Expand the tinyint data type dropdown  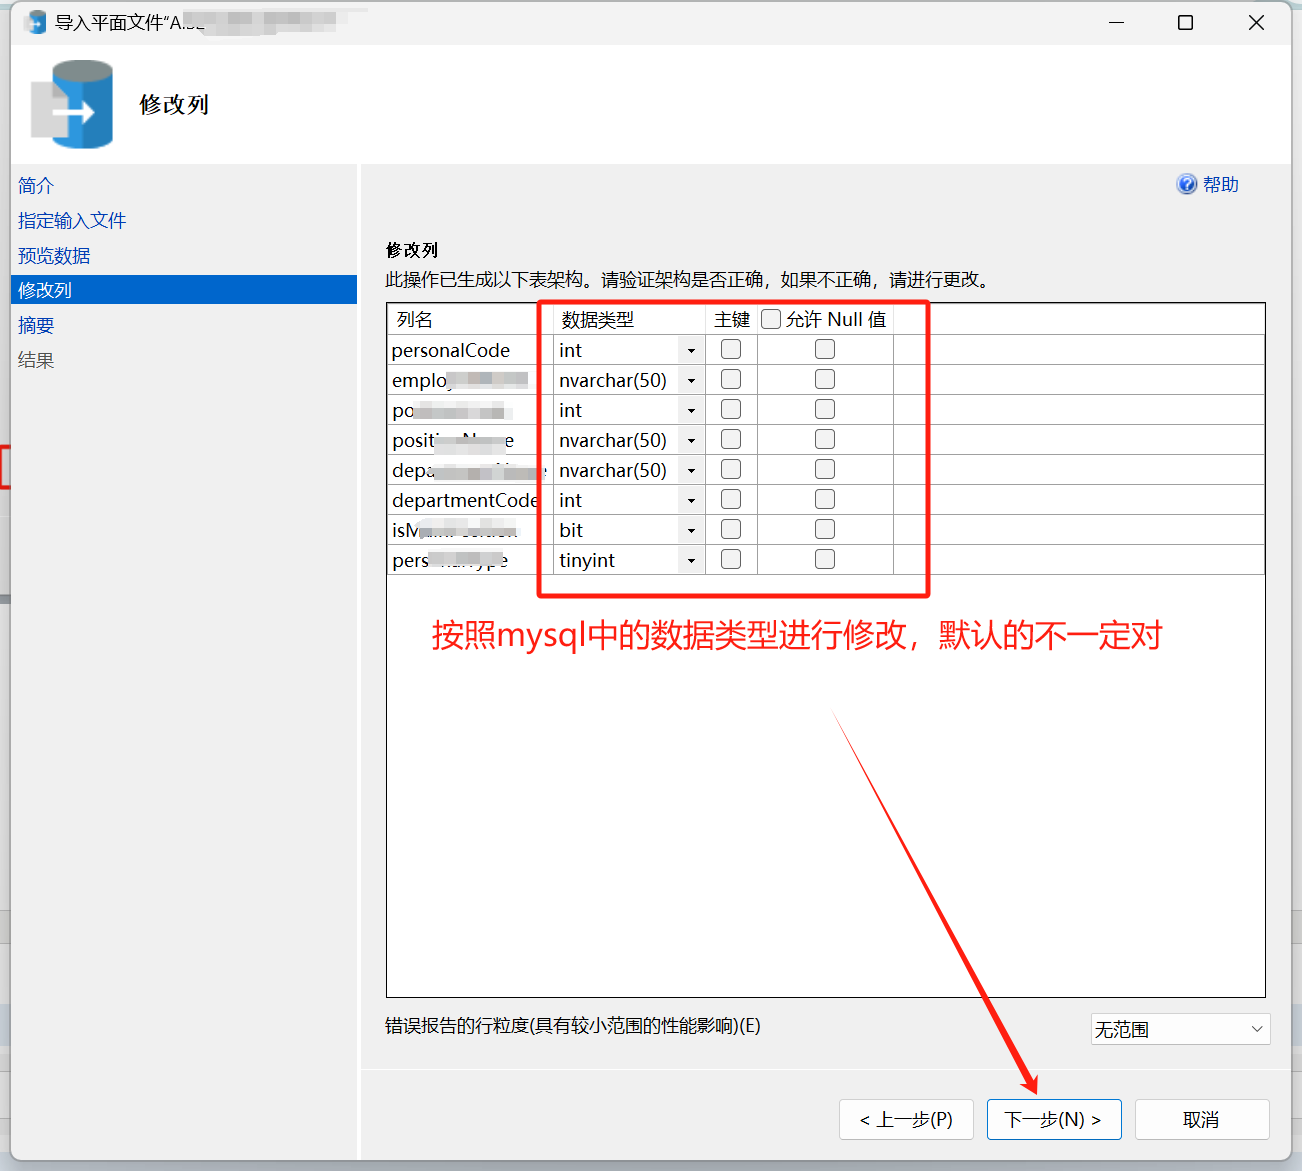coord(691,560)
